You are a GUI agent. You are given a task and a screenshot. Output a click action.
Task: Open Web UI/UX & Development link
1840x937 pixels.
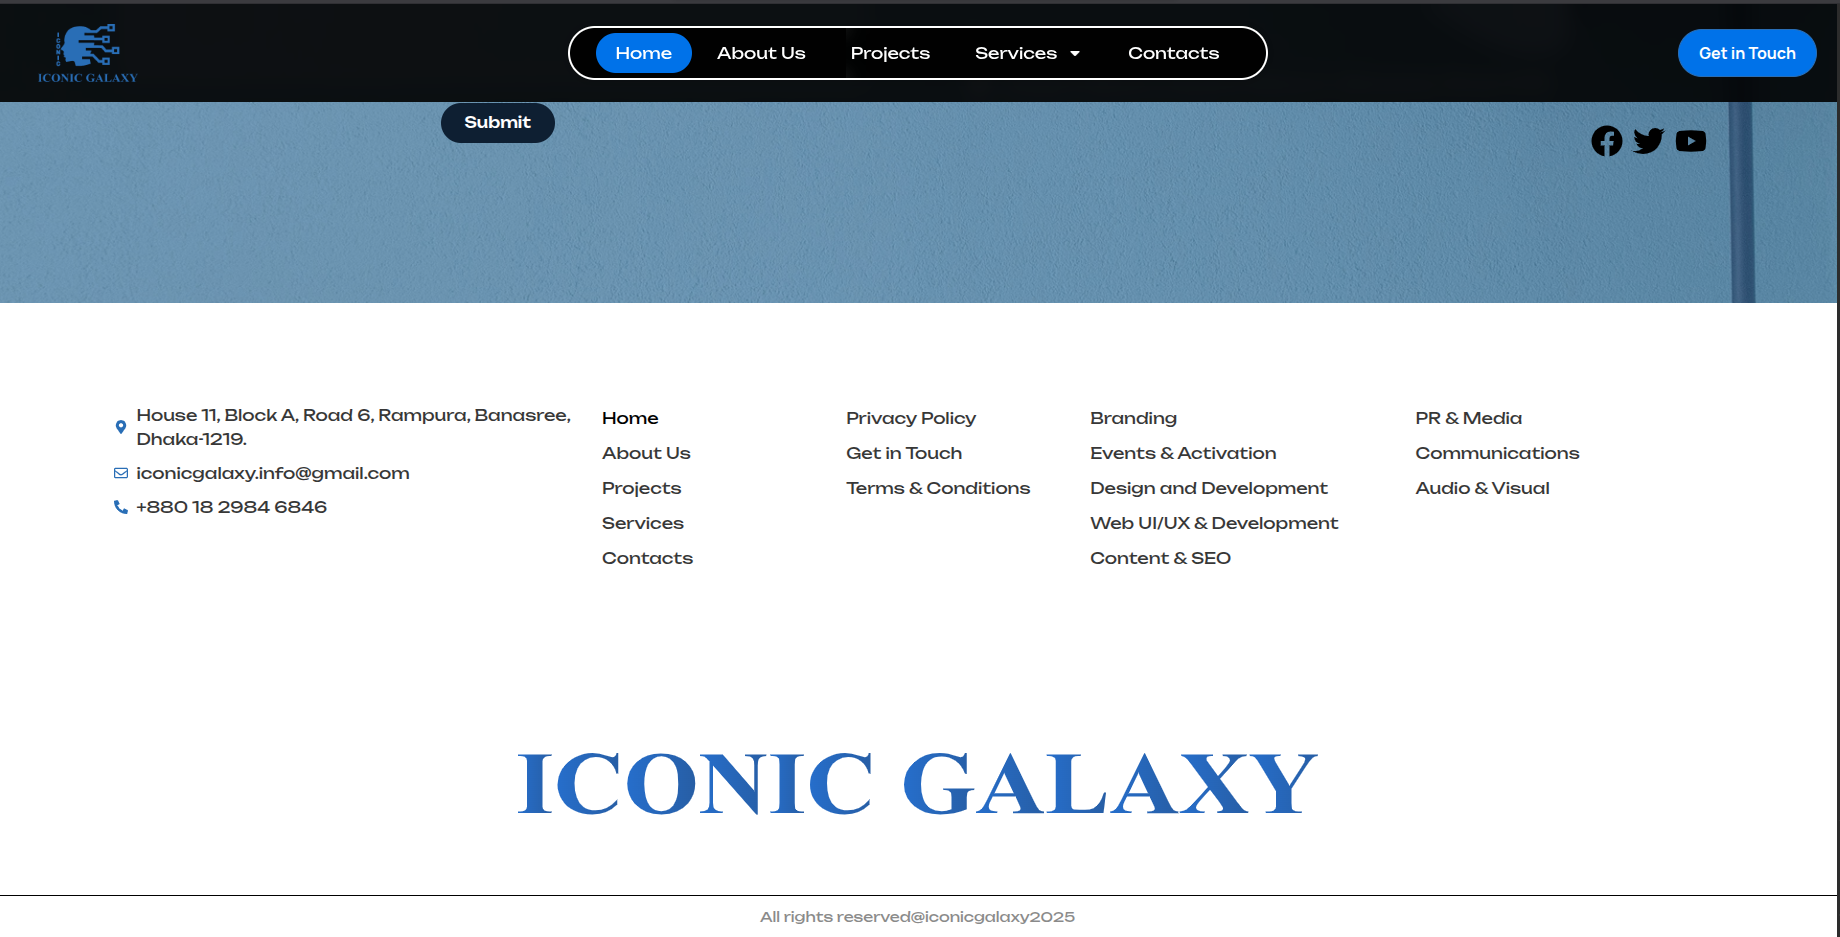(1213, 523)
